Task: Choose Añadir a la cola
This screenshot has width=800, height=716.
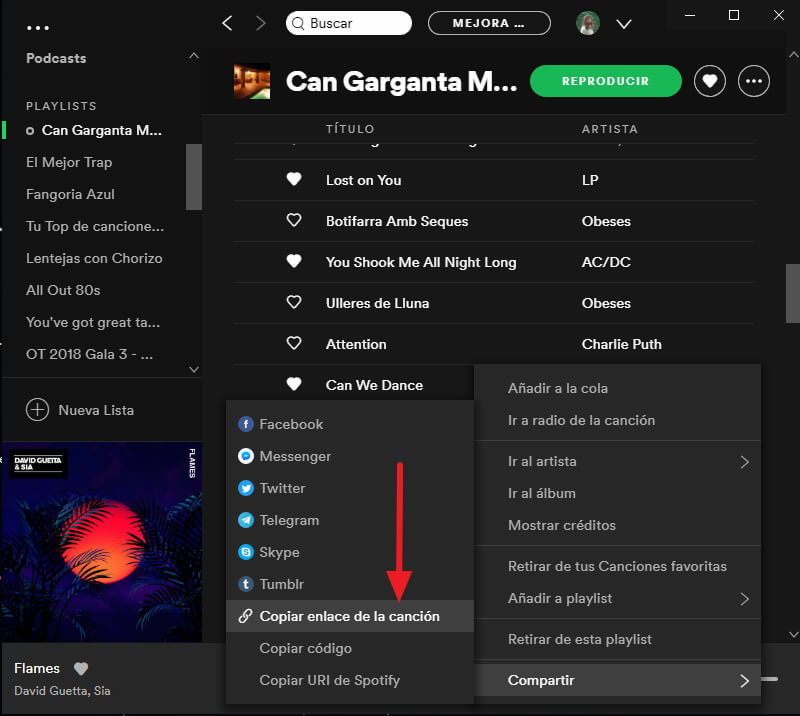Action: tap(617, 388)
